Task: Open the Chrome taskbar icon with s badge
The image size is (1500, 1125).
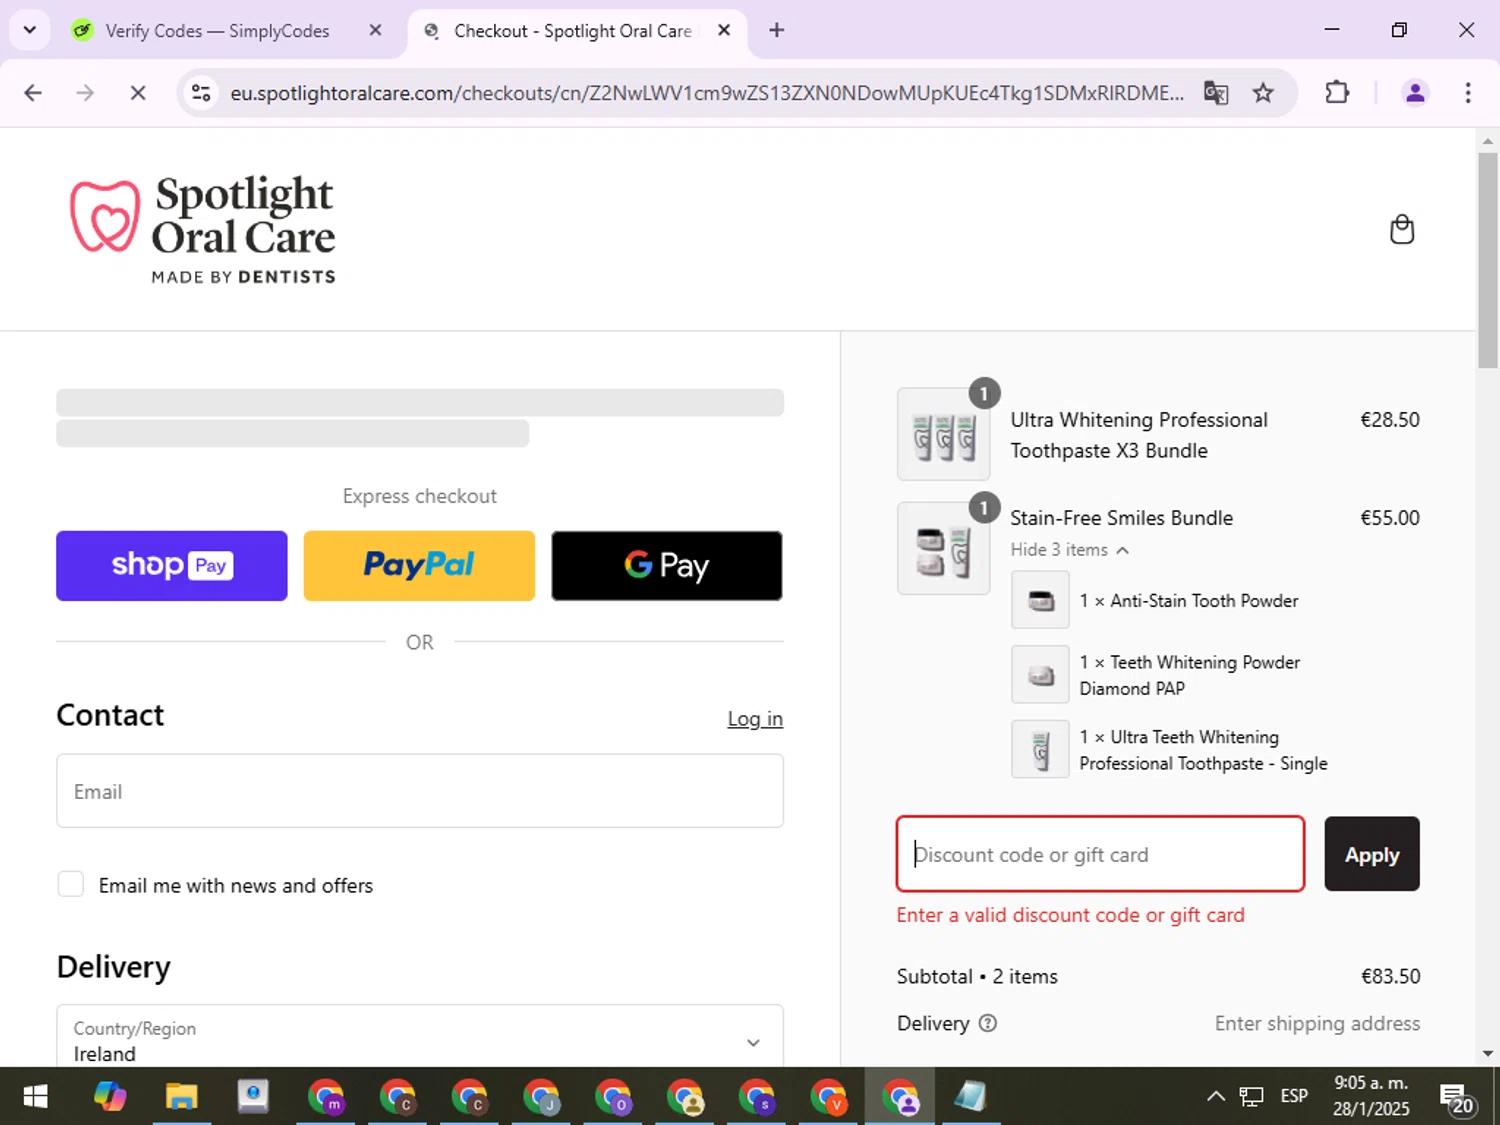Action: (757, 1097)
